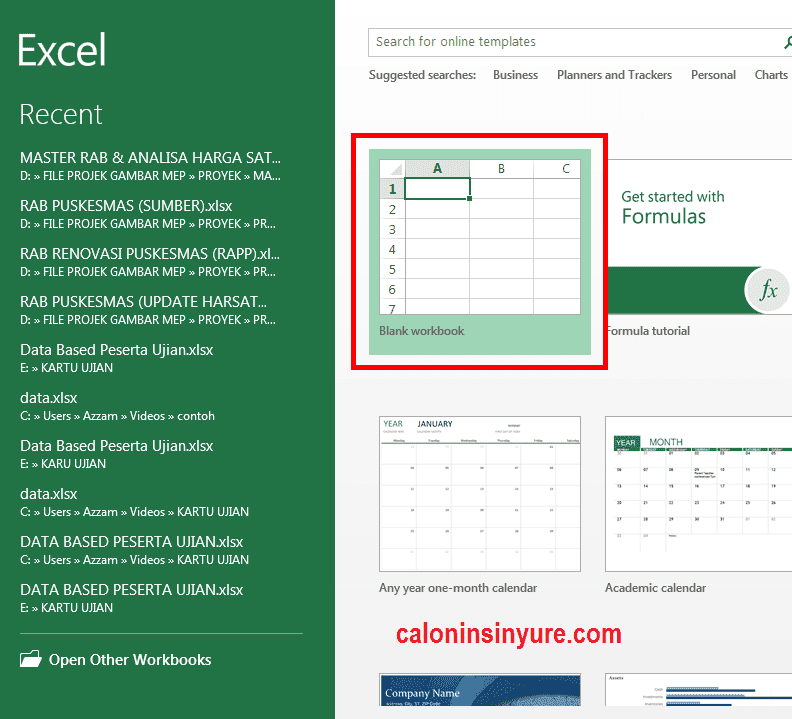The image size is (792, 719).
Task: Click the fx icon on Formula tutorial
Action: 768,291
